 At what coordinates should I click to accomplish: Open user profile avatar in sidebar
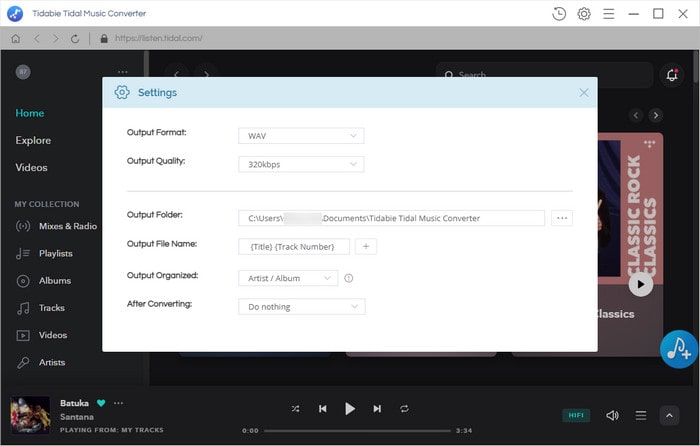pyautogui.click(x=23, y=72)
